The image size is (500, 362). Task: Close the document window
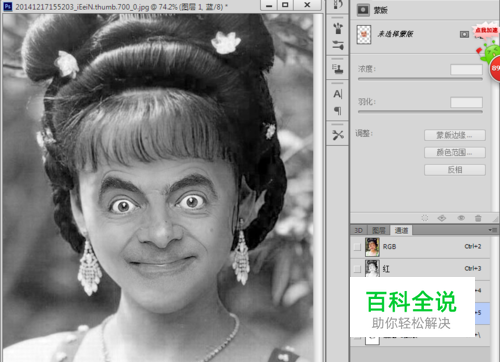tap(307, 5)
